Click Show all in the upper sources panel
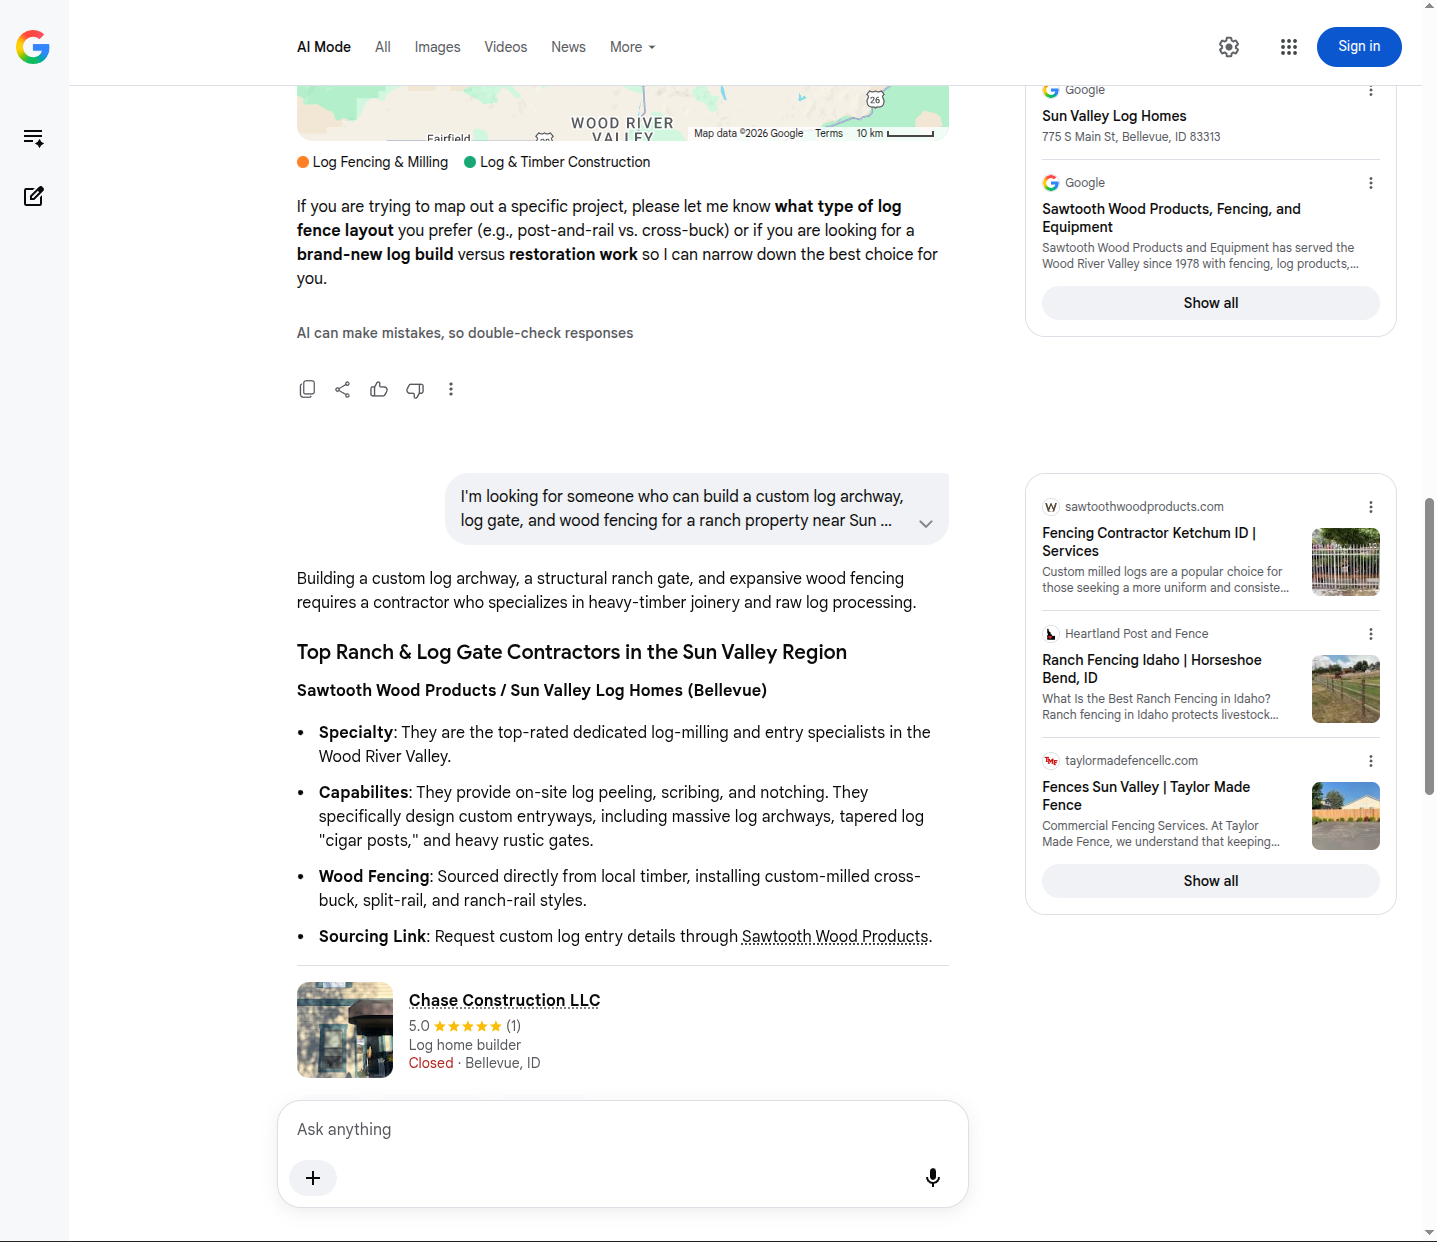Screen dimensions: 1437x1242 [1211, 303]
